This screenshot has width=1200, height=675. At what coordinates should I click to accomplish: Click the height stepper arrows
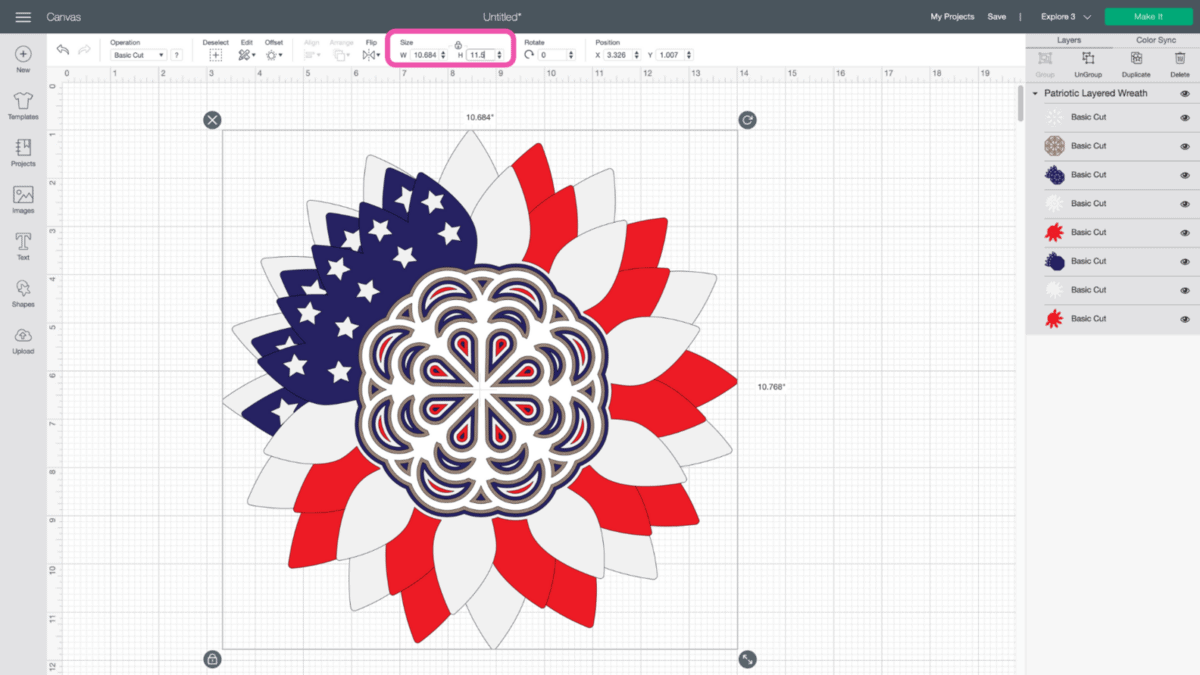[499, 55]
